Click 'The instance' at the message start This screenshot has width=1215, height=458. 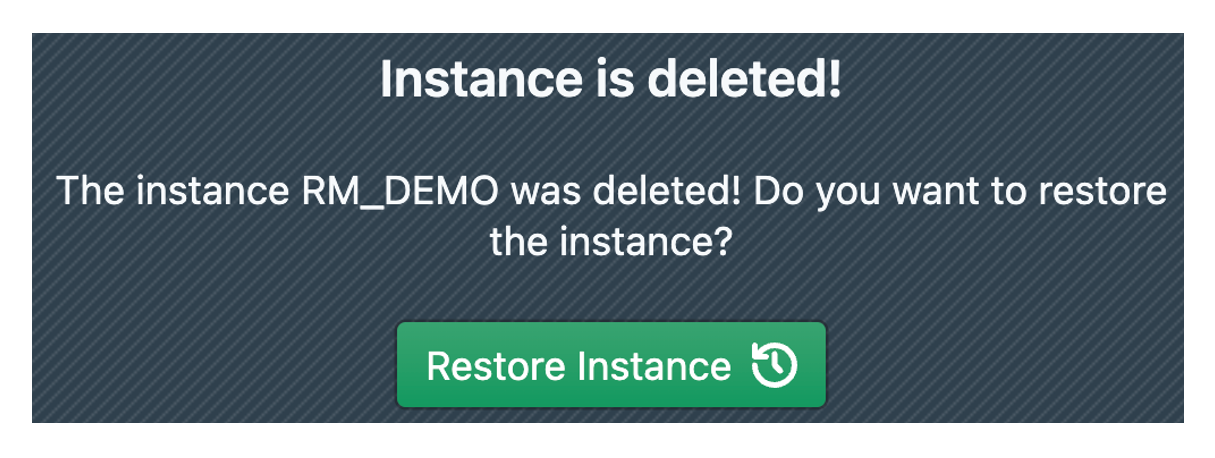click(173, 190)
